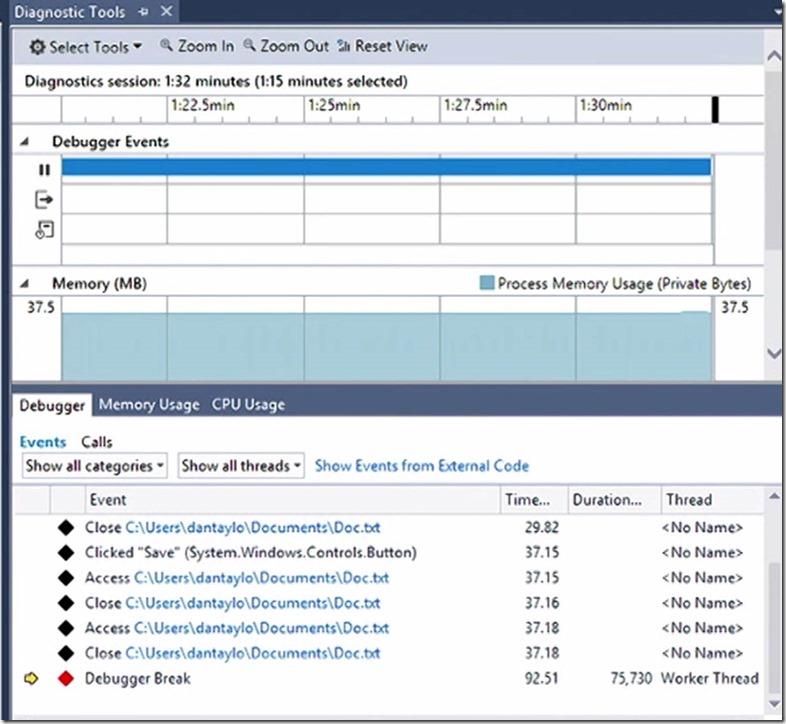The width and height of the screenshot is (786, 724).
Task: Click the Process Memory Usage legend swatch
Action: (487, 283)
